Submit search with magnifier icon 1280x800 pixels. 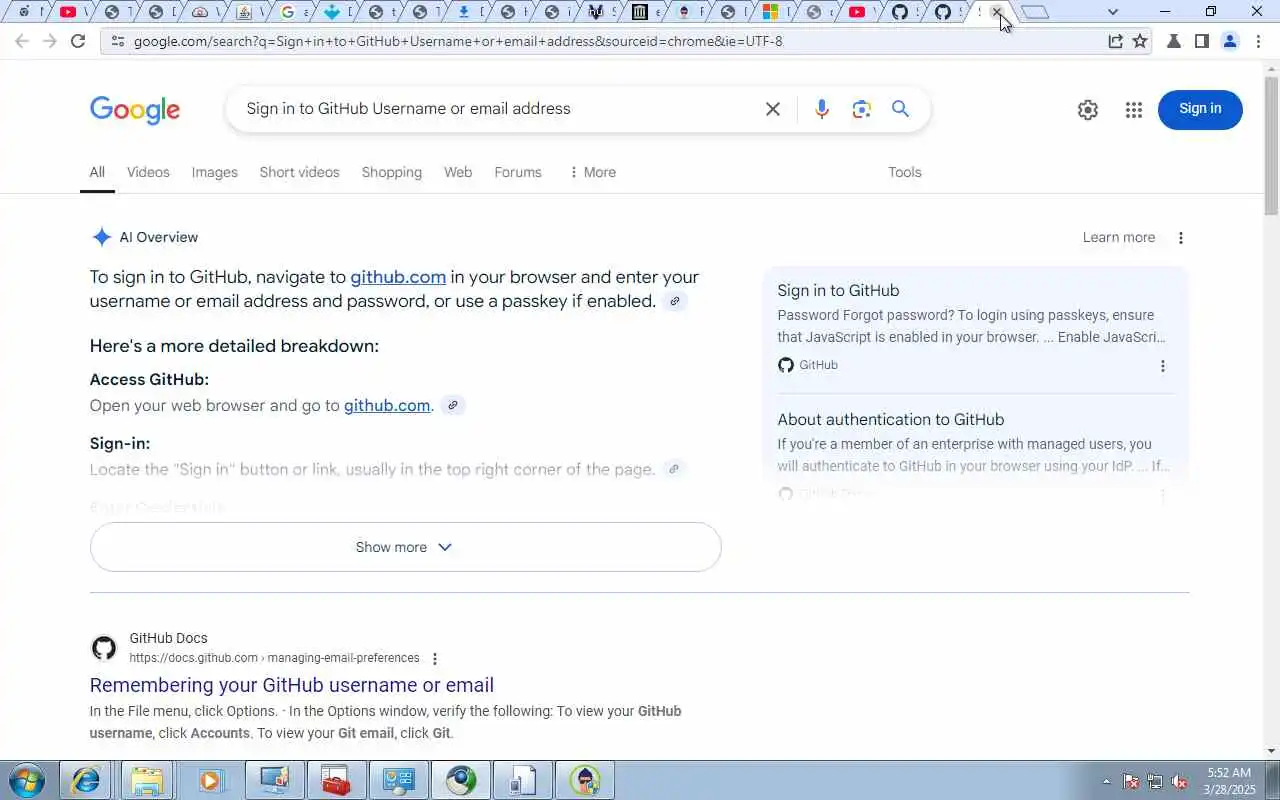tap(901, 109)
